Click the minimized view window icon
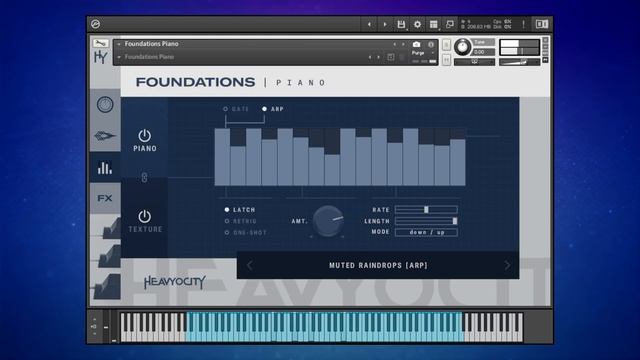This screenshot has height=360, width=640. tap(450, 24)
